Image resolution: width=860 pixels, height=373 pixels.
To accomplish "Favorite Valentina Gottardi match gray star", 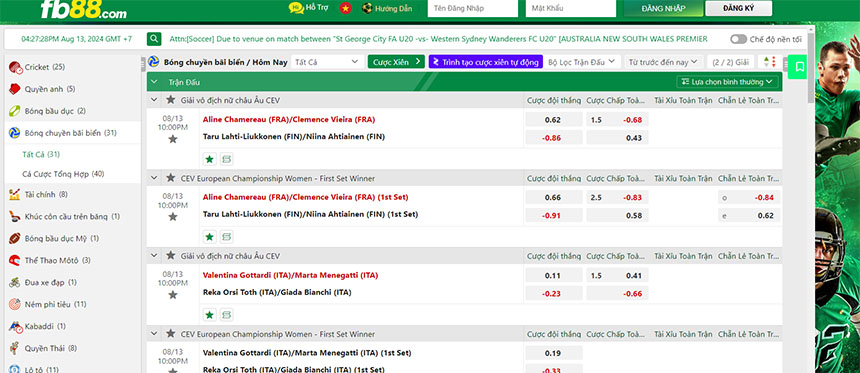I will pyautogui.click(x=173, y=295).
